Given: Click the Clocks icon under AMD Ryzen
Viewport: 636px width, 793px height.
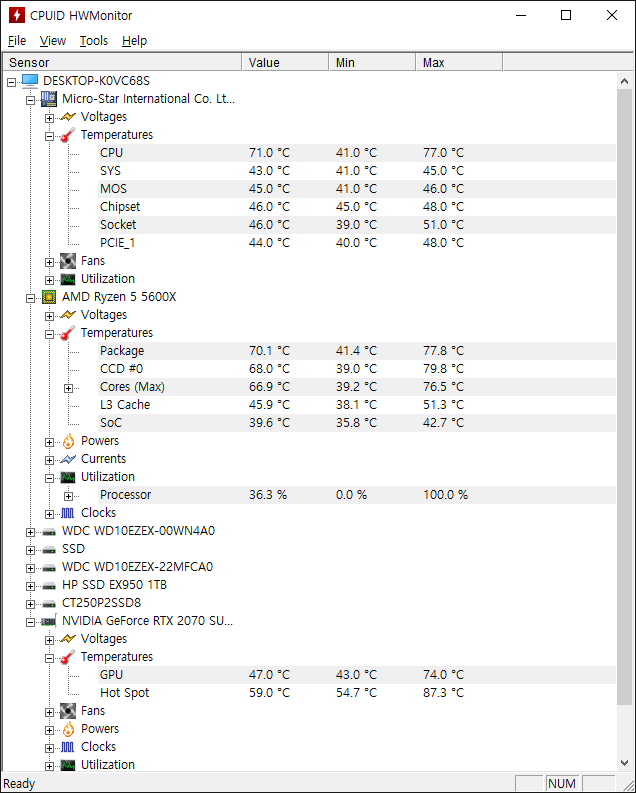Looking at the screenshot, I should tap(67, 513).
